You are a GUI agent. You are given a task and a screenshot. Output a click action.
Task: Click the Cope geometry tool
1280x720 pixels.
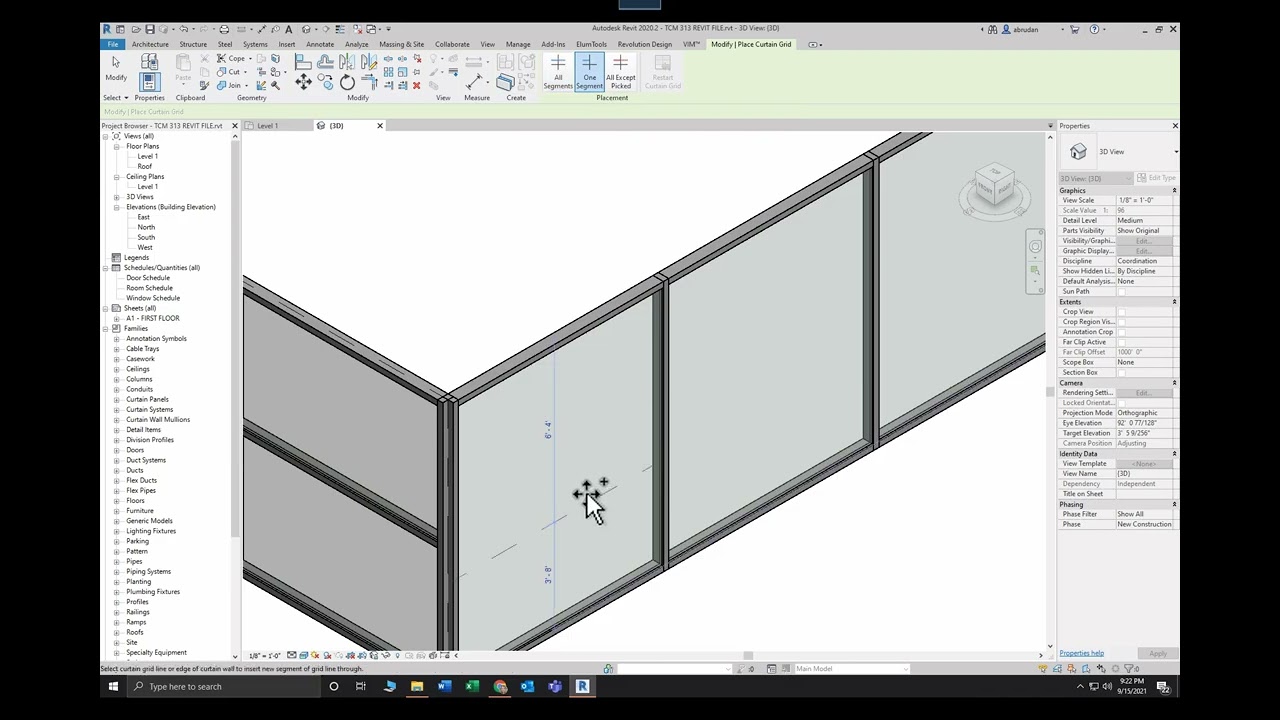233,59
